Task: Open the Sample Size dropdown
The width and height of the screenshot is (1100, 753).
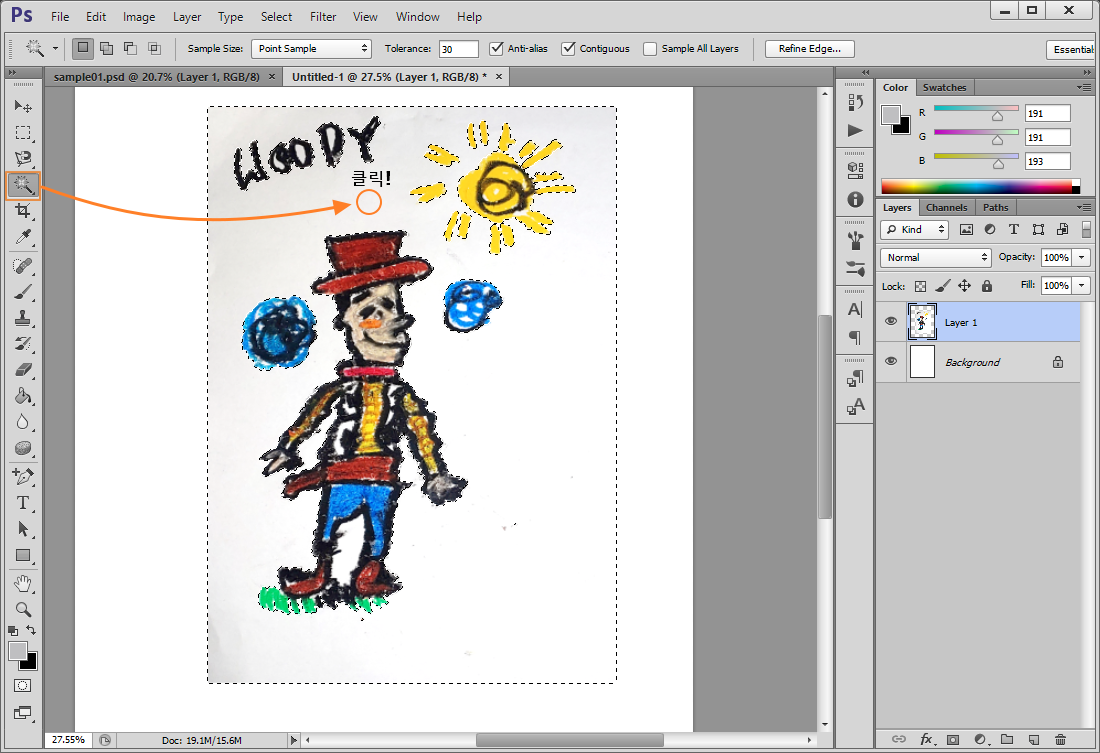Action: point(310,48)
